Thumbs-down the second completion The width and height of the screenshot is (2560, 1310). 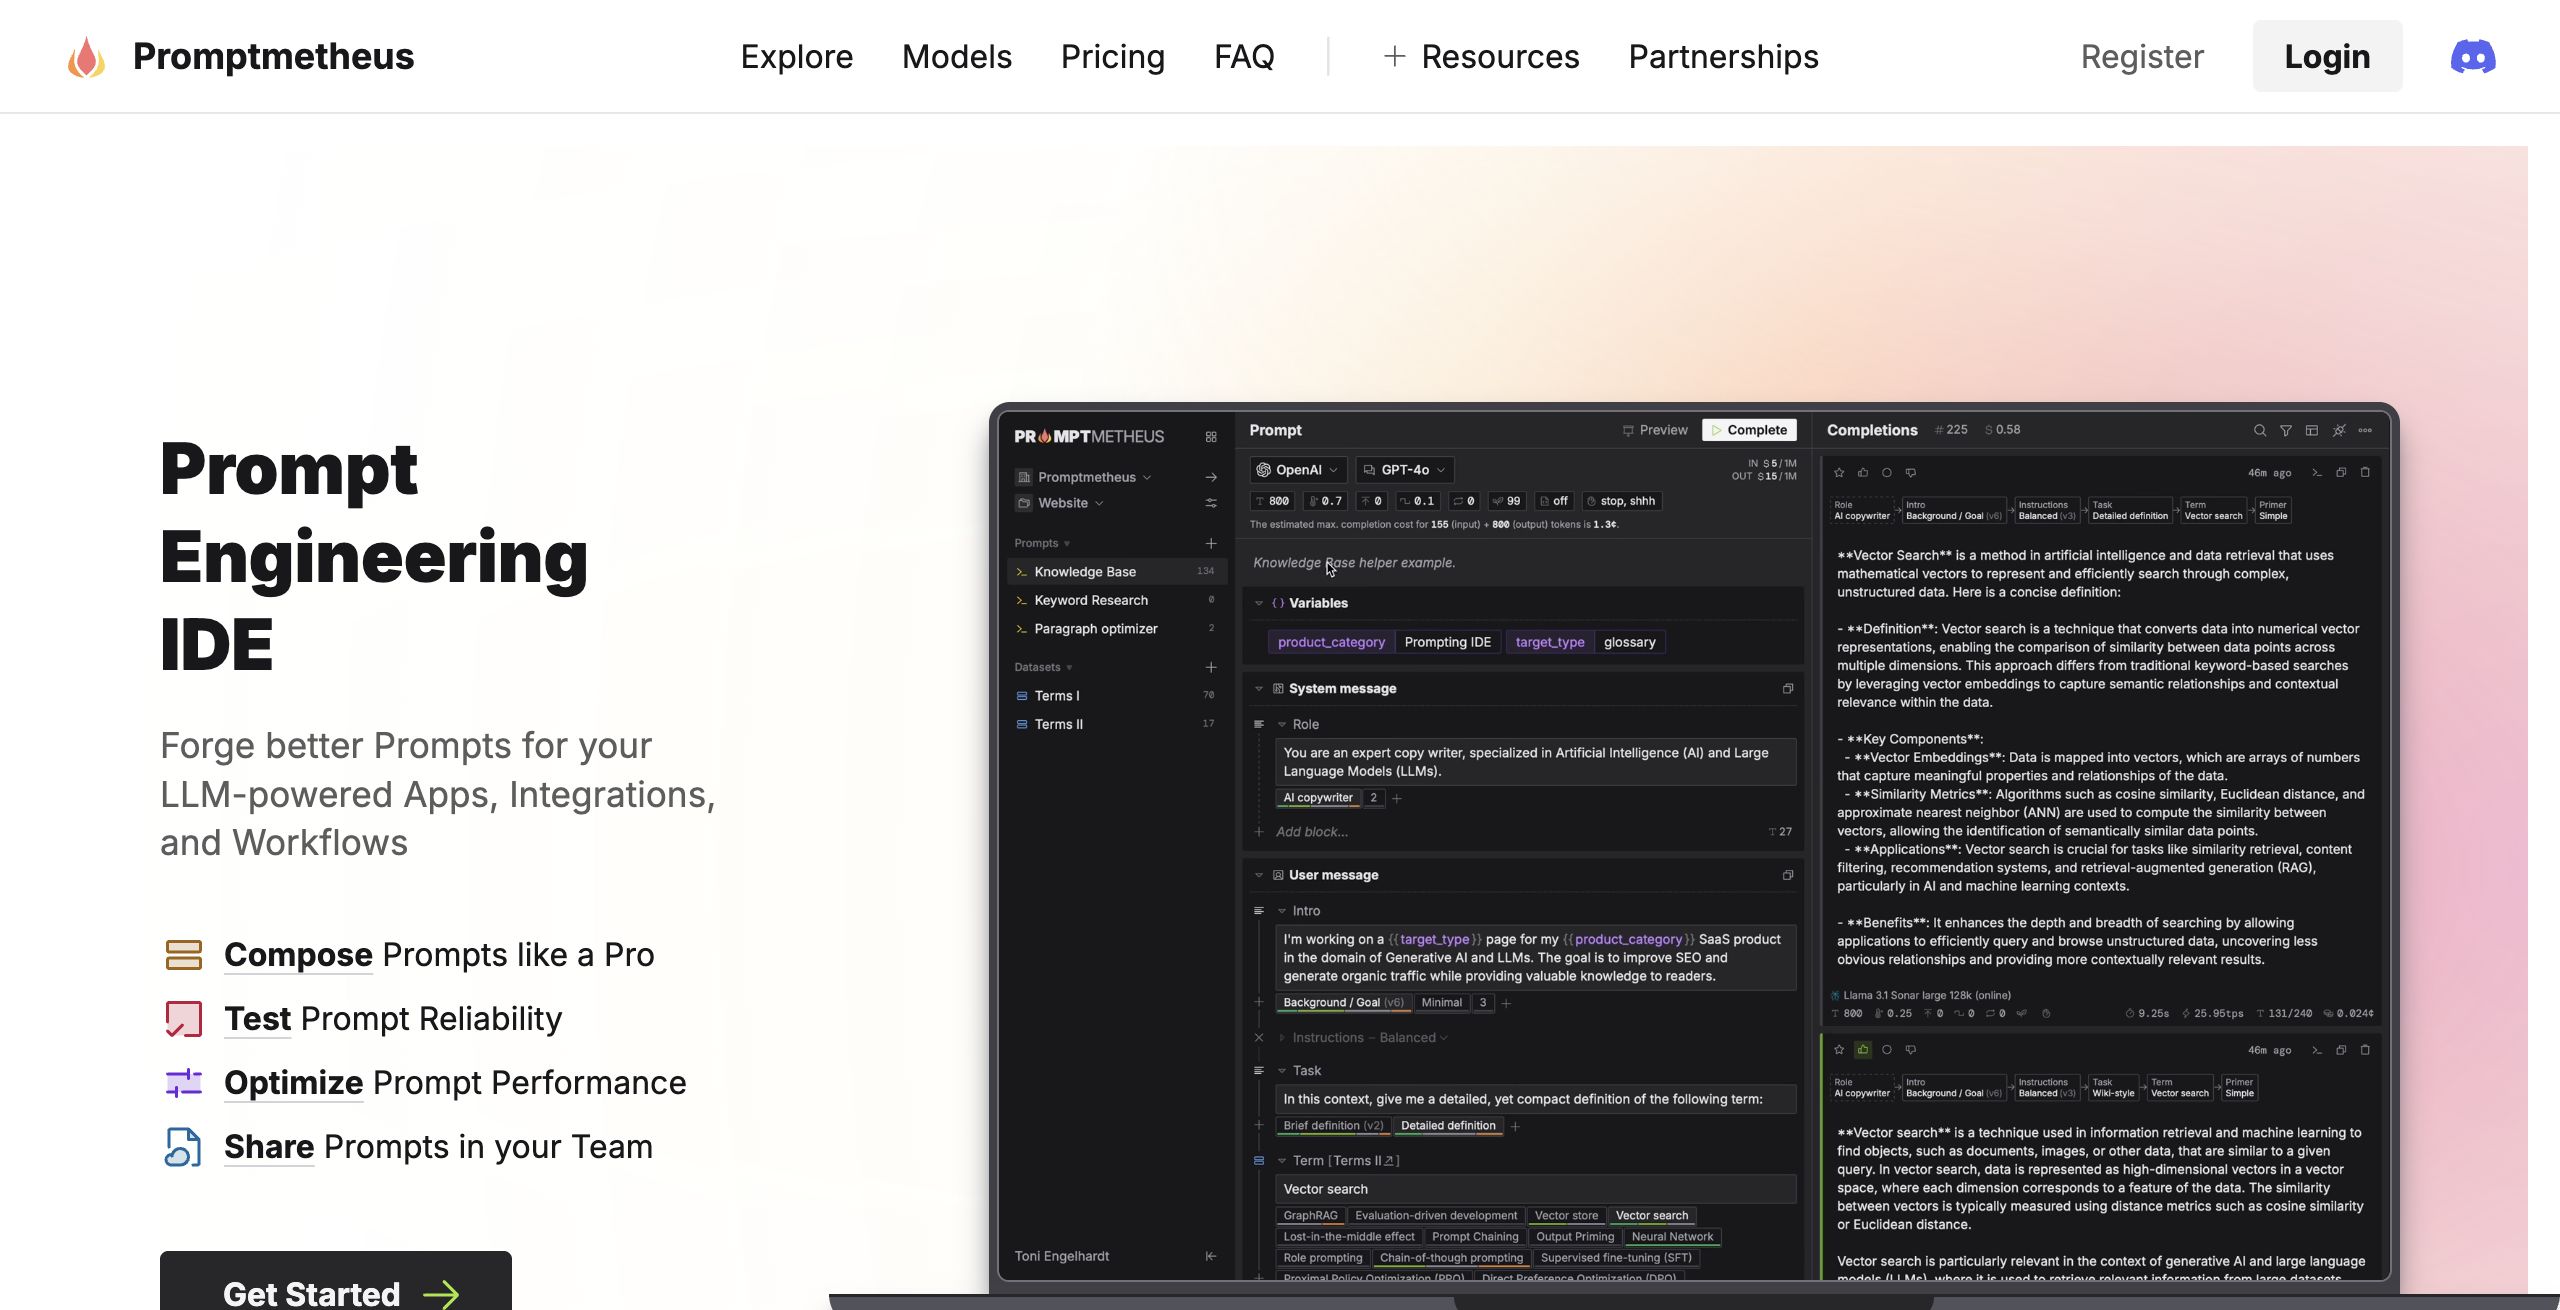tap(1911, 1050)
